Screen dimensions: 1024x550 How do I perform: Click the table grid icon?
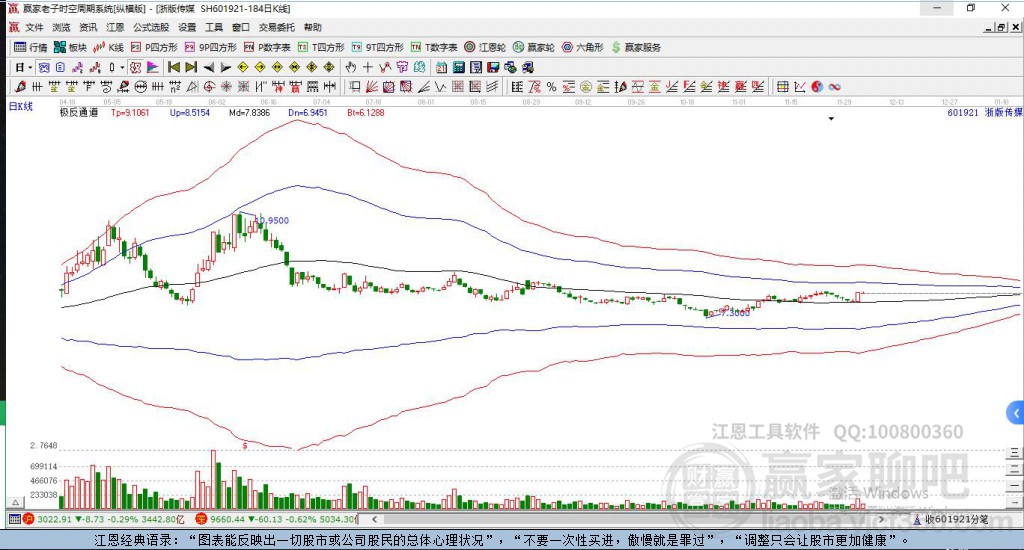point(783,87)
